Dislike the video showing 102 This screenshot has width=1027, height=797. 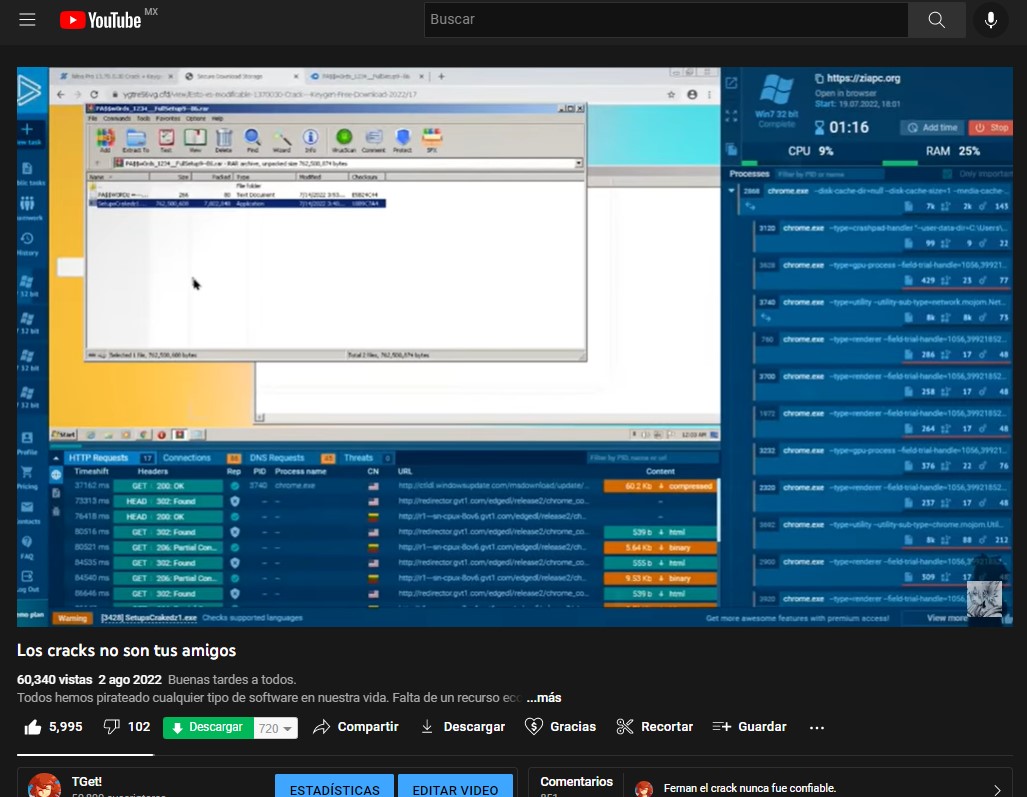pos(127,727)
